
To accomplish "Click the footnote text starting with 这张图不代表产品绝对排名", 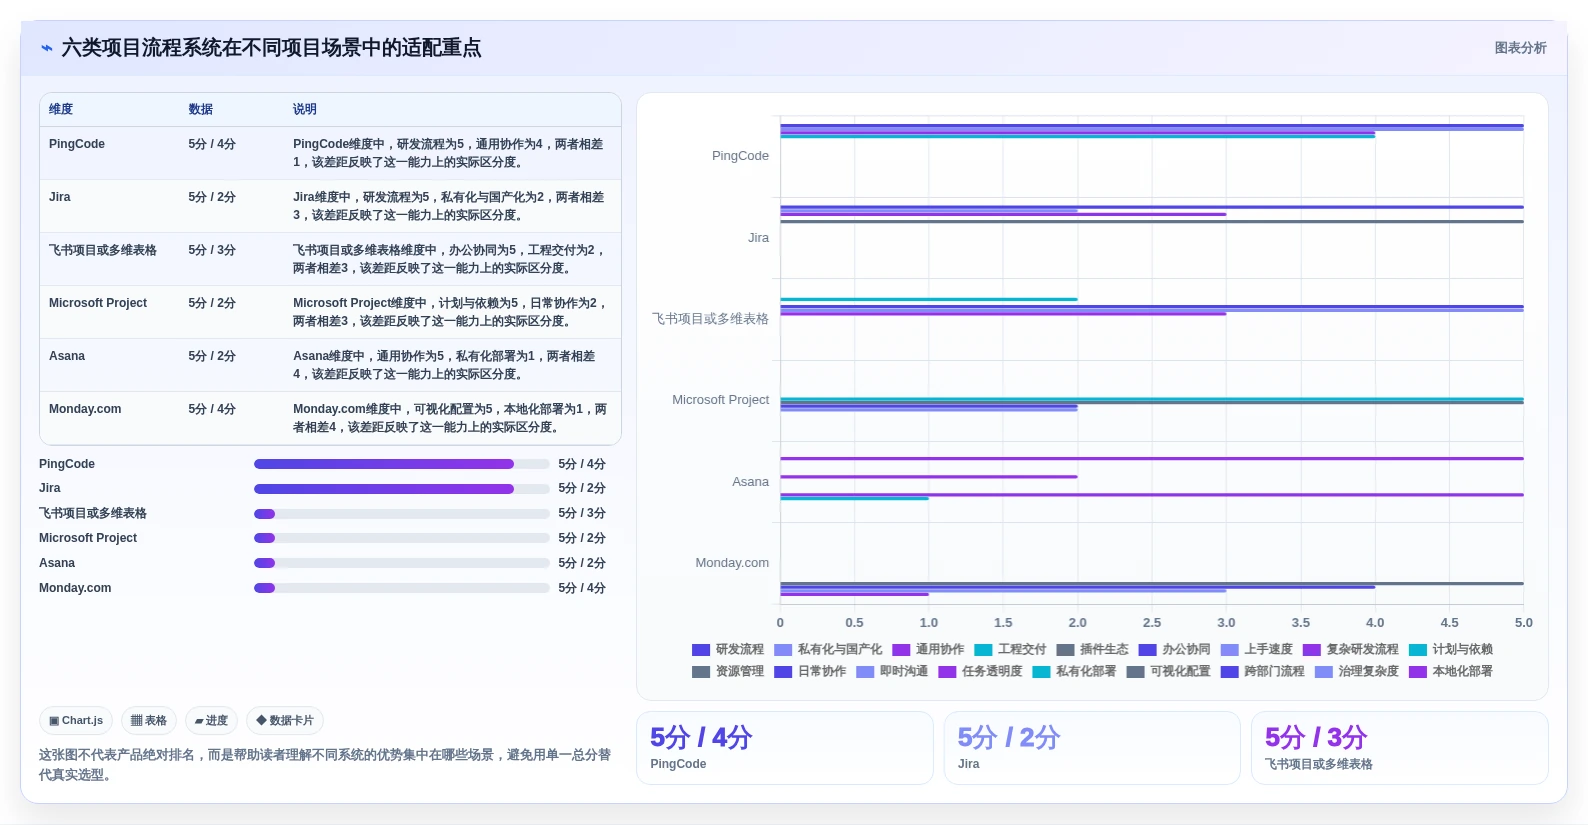I will pyautogui.click(x=325, y=765).
